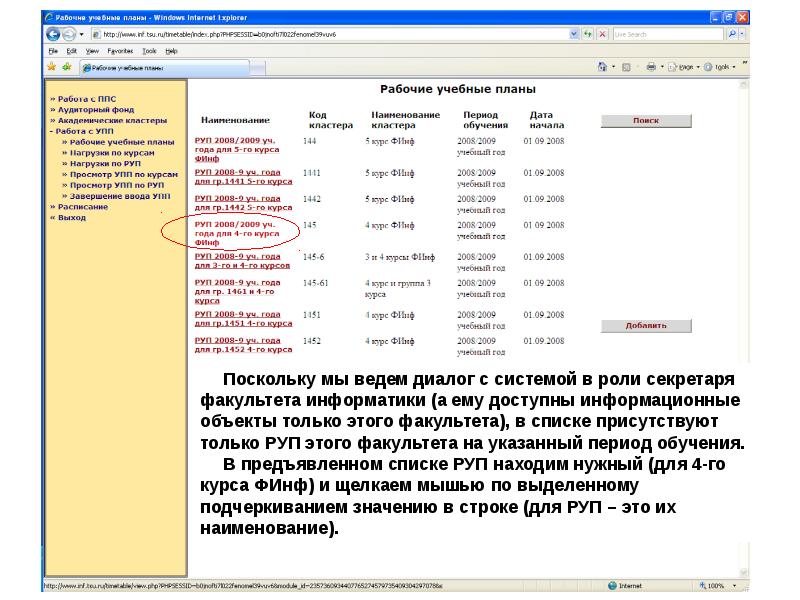Expand the 'Работа с ППС' sidebar item
The image size is (800, 600).
87,99
